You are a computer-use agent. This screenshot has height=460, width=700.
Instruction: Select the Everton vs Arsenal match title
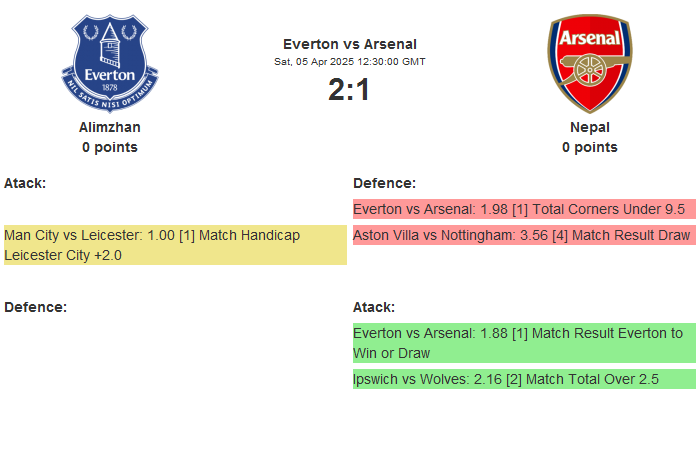[350, 43]
